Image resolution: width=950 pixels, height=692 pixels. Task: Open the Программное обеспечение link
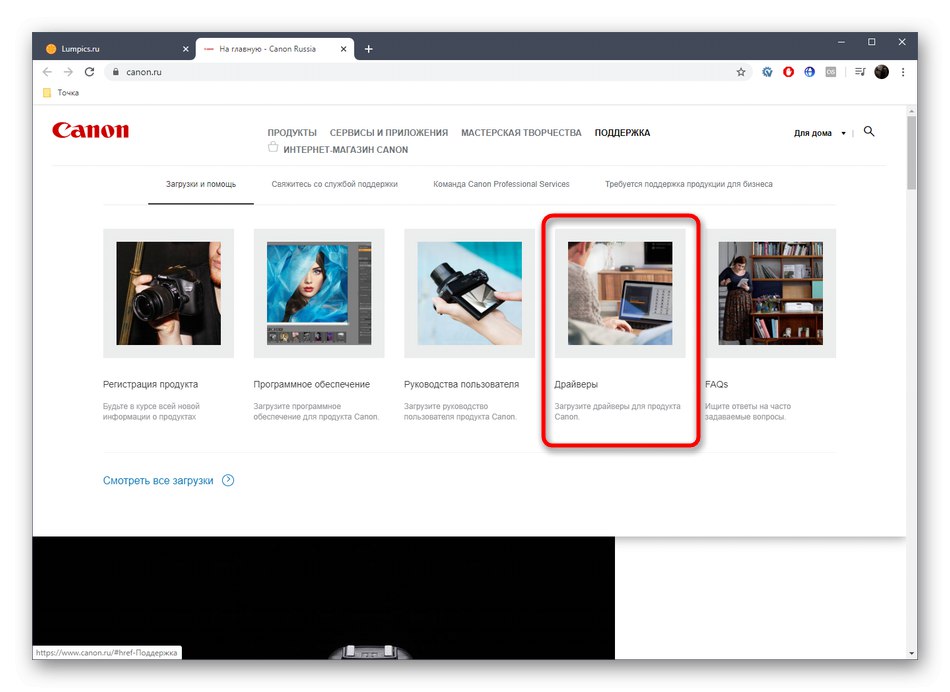coord(311,384)
